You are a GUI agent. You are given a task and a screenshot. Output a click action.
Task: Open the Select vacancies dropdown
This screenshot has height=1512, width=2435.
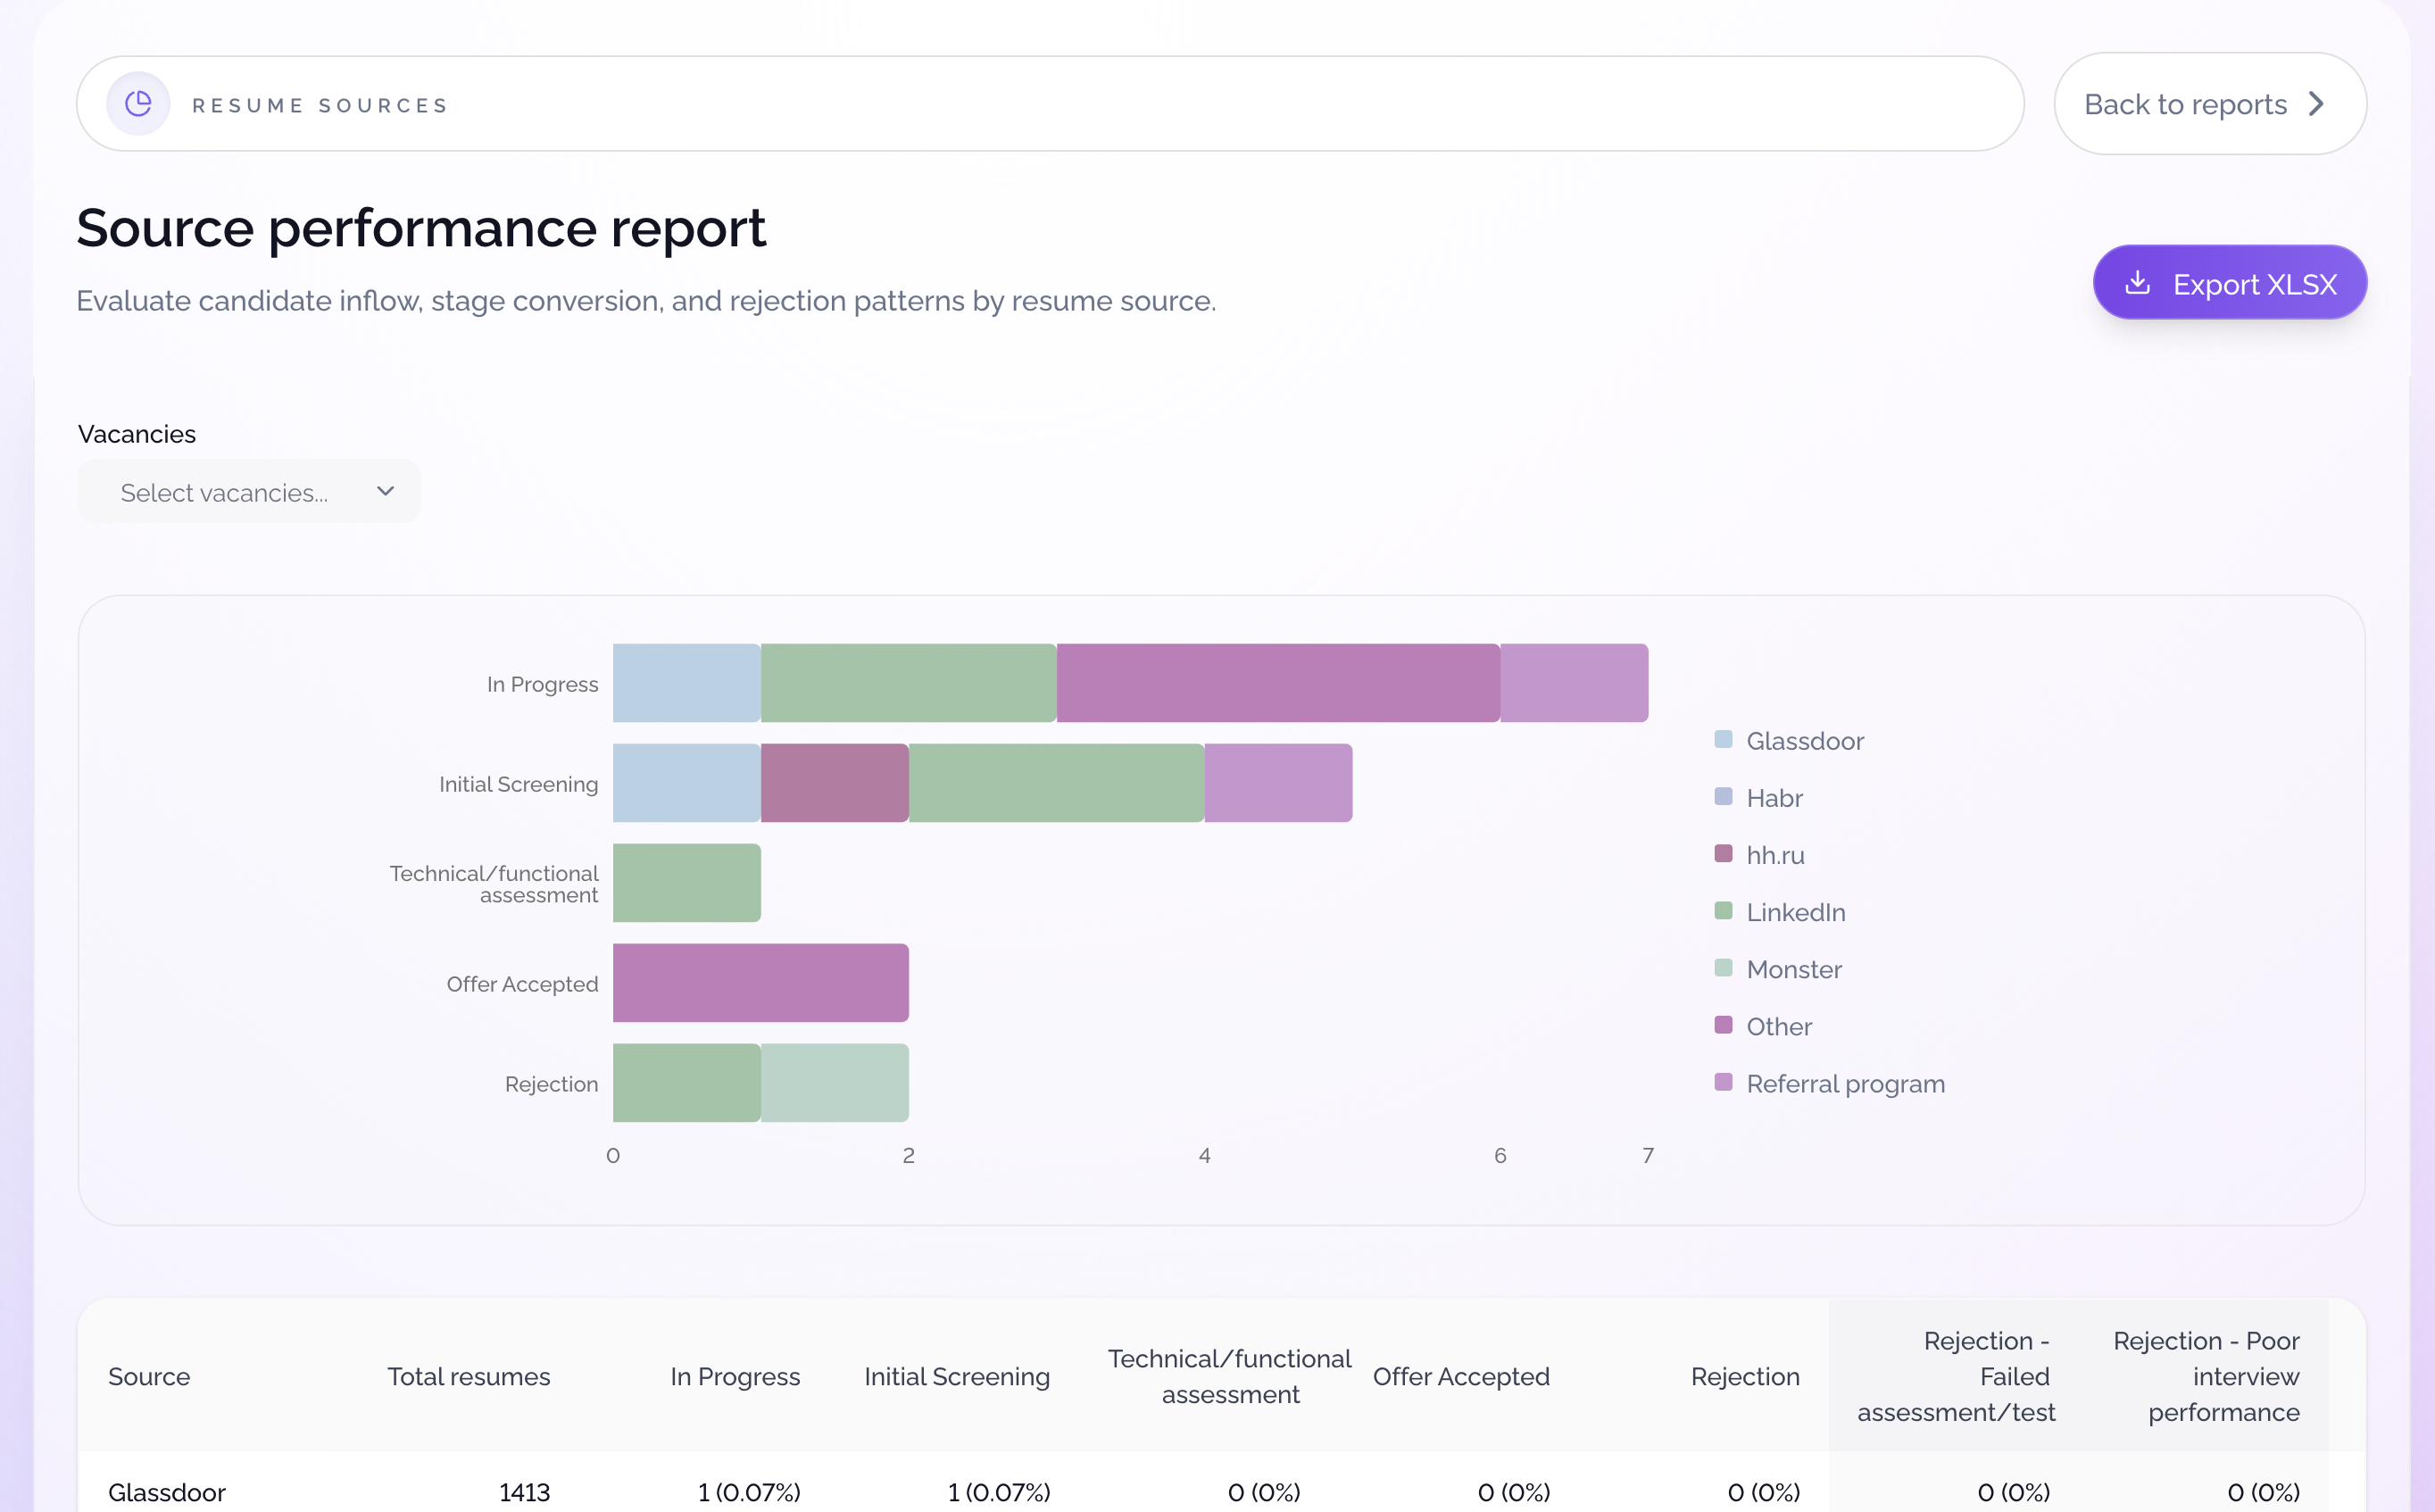(x=249, y=491)
